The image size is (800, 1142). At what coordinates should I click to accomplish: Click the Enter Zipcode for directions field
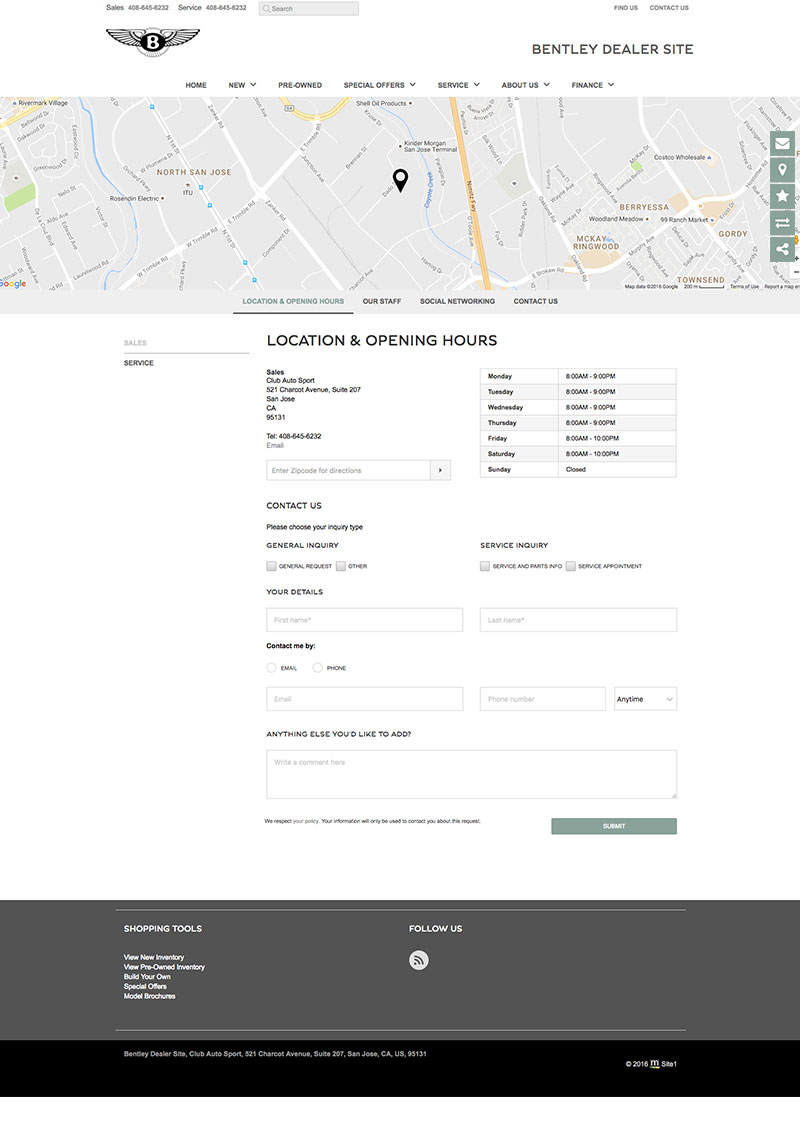point(348,470)
